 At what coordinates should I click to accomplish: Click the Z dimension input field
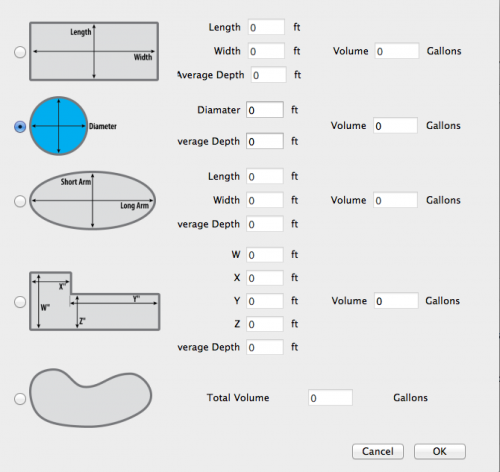pyautogui.click(x=265, y=324)
